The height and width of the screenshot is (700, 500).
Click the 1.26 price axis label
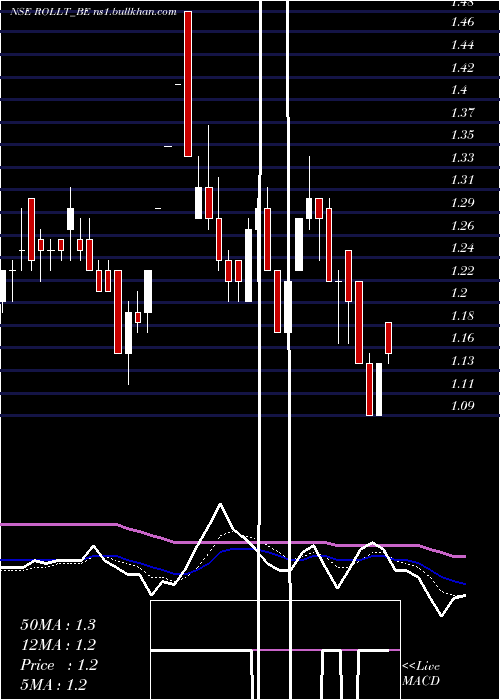(462, 225)
